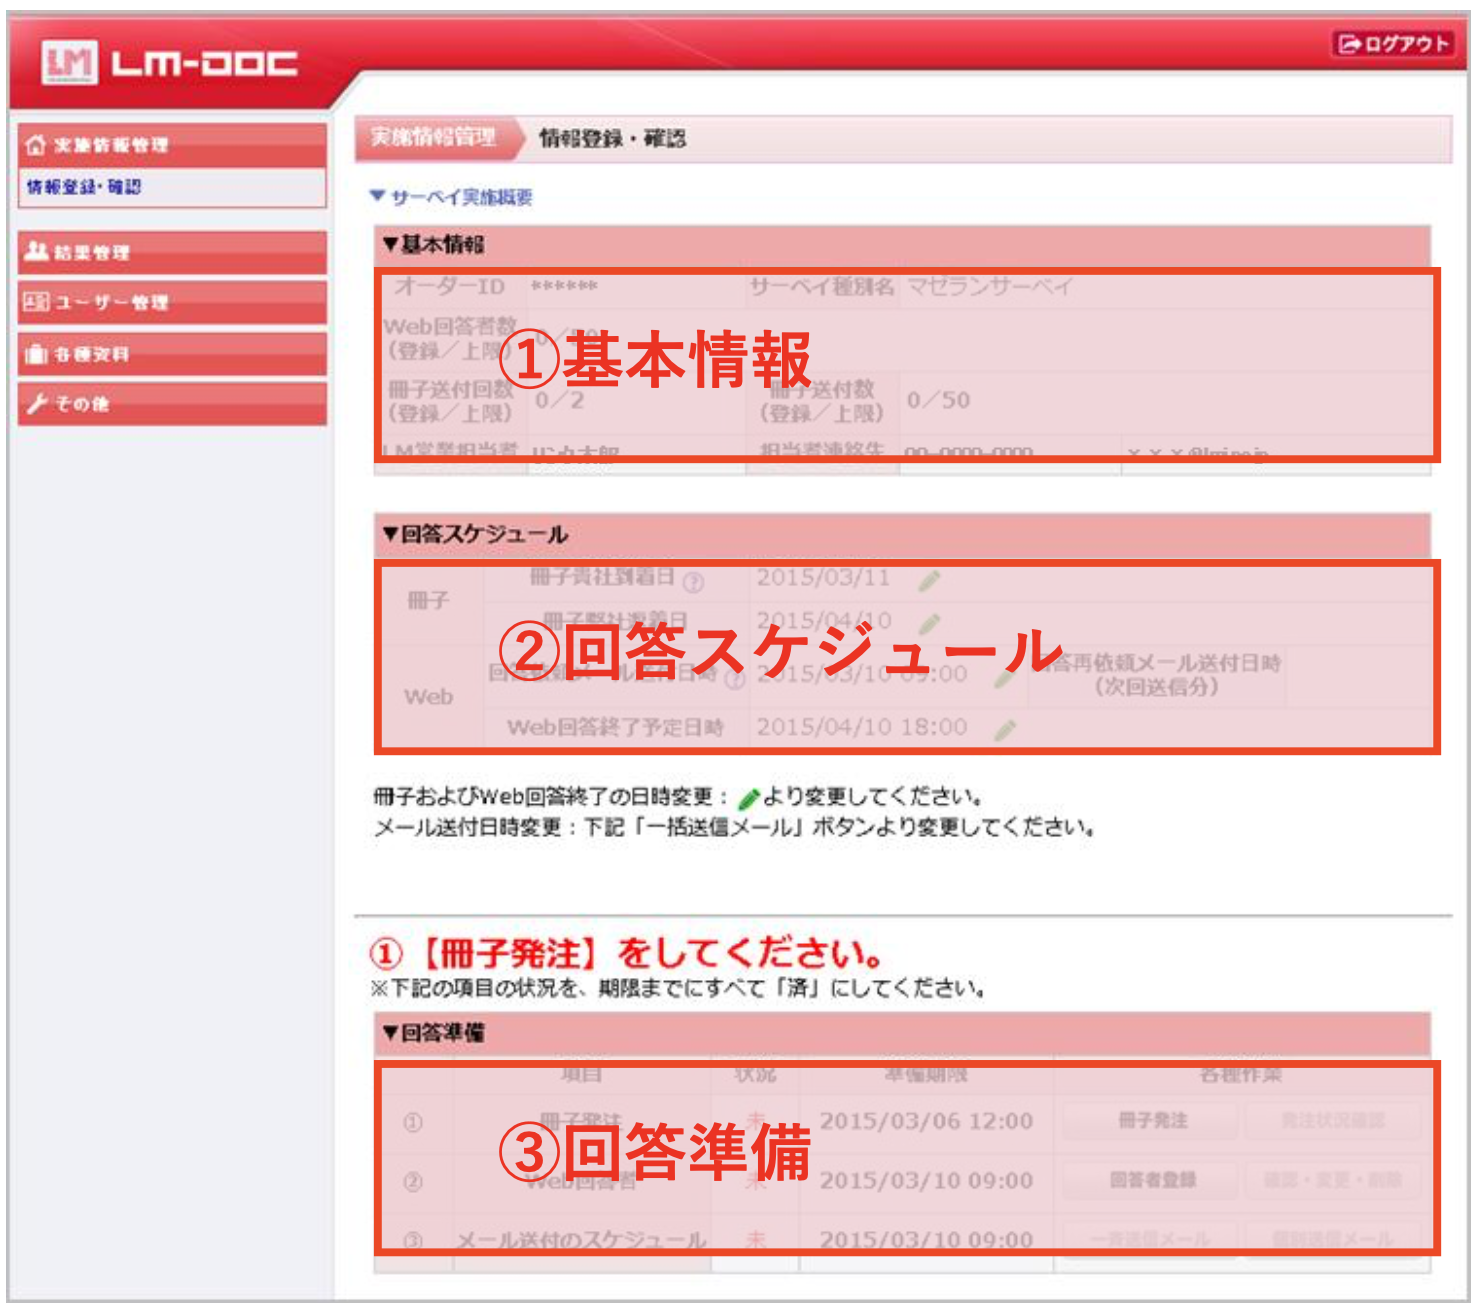Click the ログアウト logout button
Image resolution: width=1478 pixels, height=1310 pixels.
point(1393,44)
